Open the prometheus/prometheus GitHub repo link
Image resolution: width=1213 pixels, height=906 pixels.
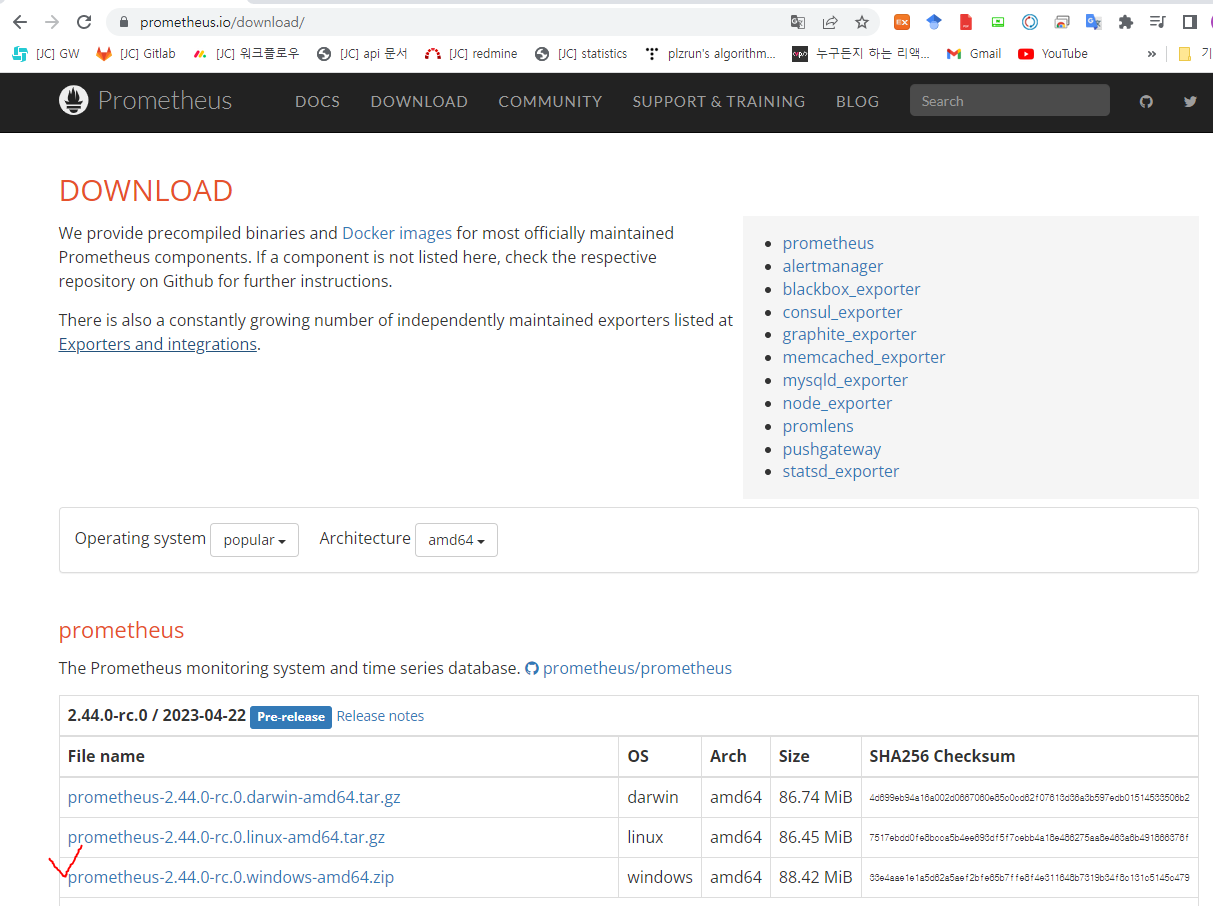click(637, 668)
